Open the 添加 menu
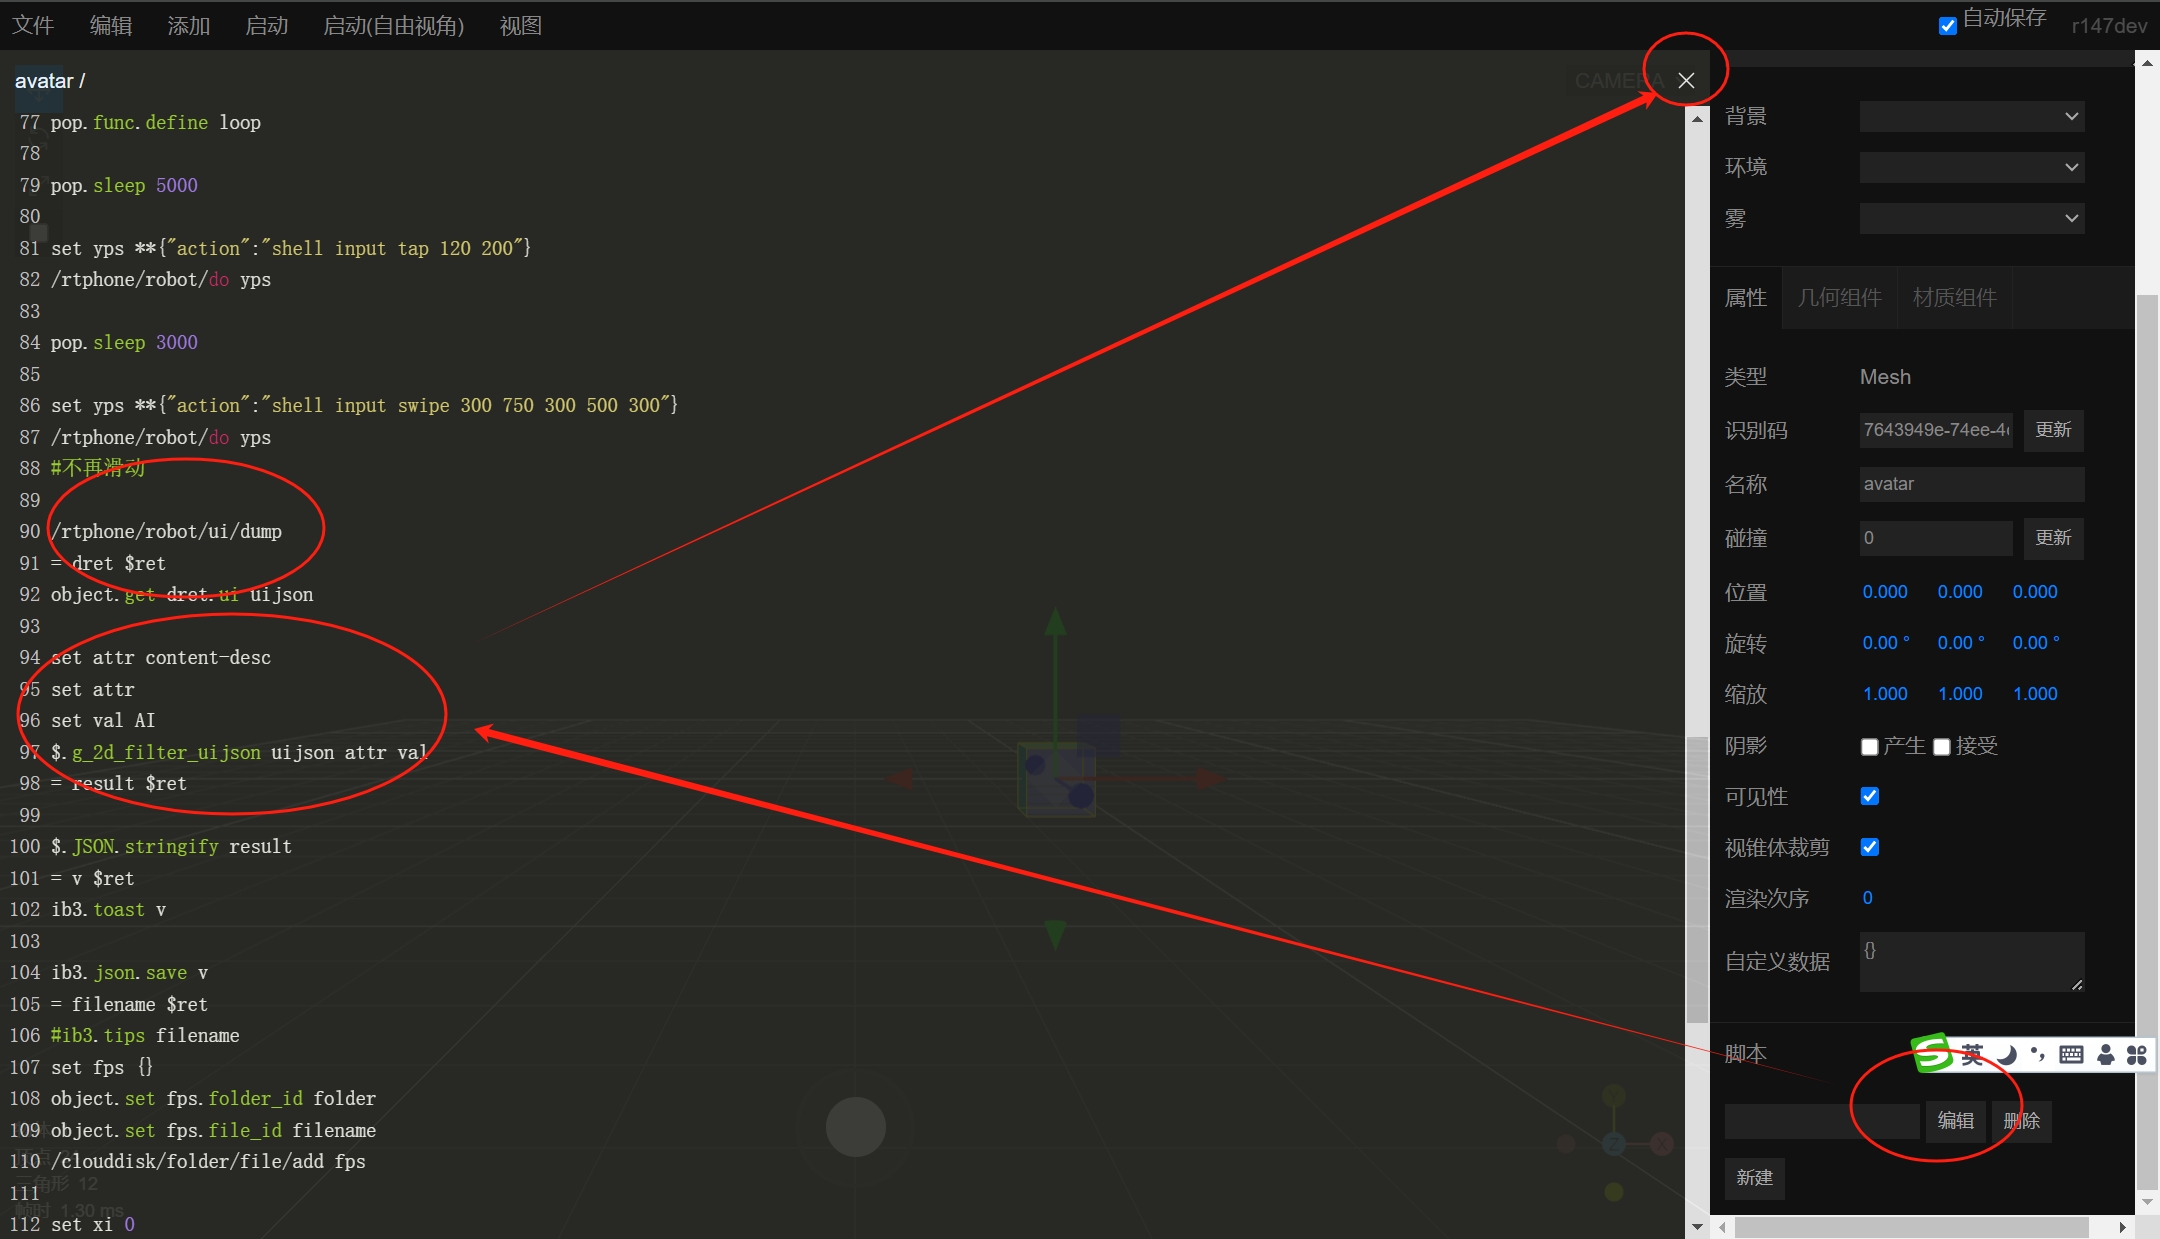This screenshot has height=1239, width=2160. pyautogui.click(x=189, y=25)
